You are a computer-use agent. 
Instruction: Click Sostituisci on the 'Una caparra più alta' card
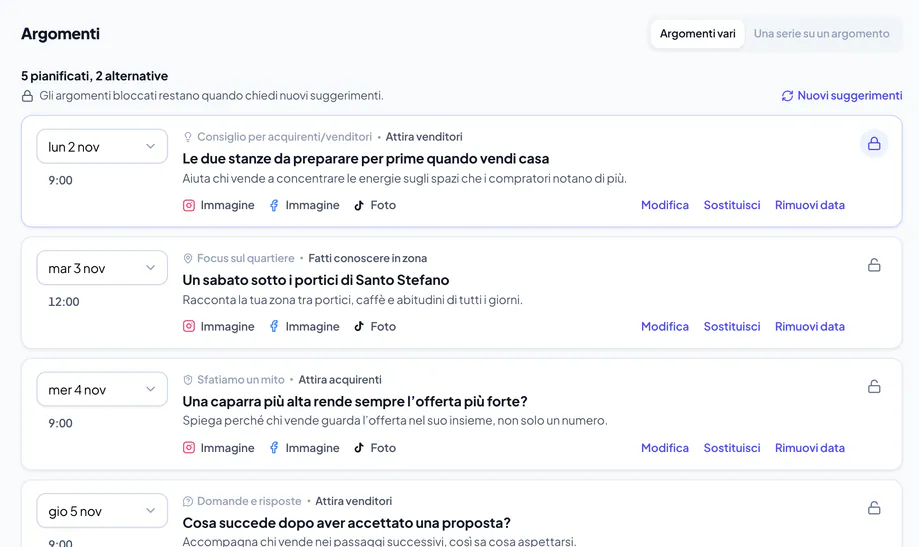[x=732, y=448]
